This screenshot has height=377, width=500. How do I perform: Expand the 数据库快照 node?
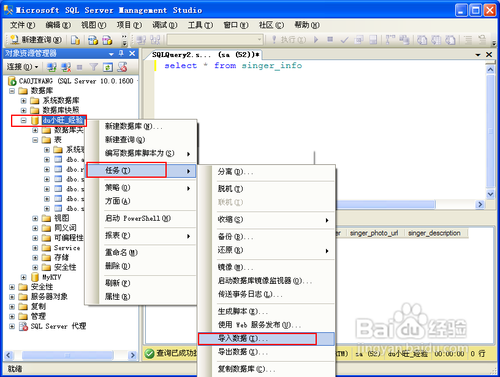[24, 110]
